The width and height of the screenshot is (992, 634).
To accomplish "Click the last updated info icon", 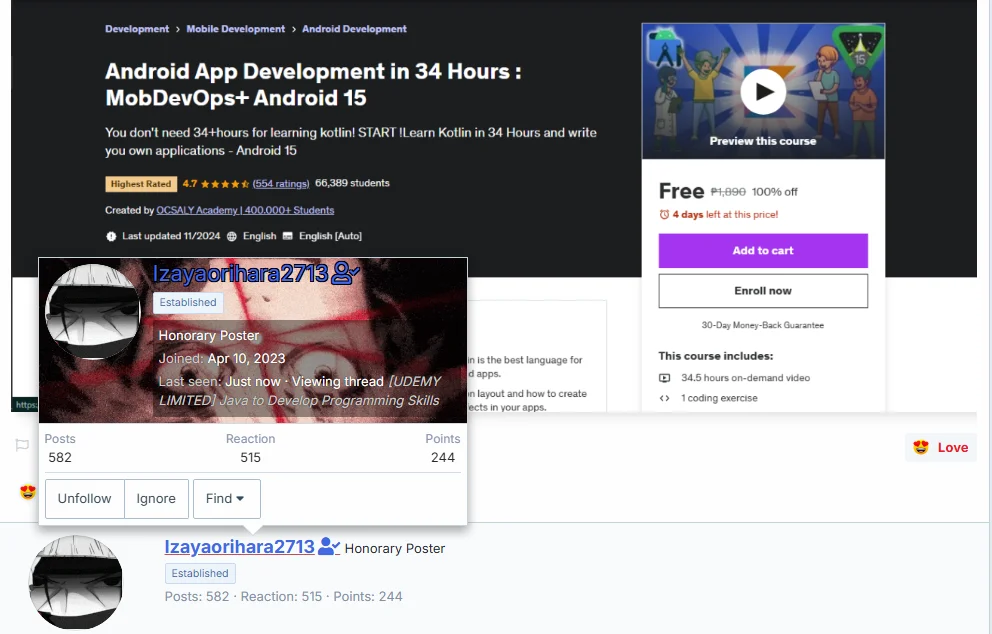I will pos(111,236).
